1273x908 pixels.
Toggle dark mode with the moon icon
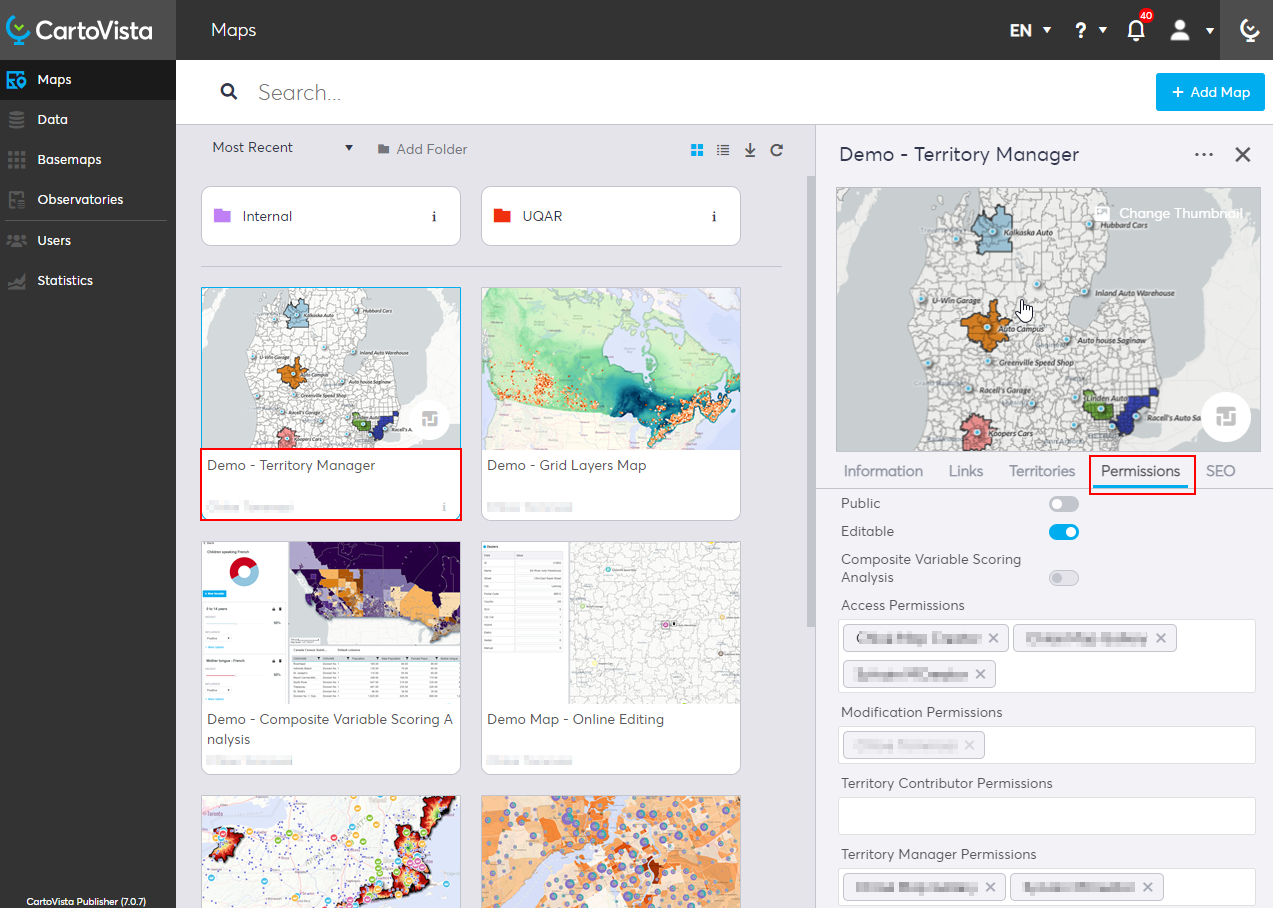(x=1249, y=30)
